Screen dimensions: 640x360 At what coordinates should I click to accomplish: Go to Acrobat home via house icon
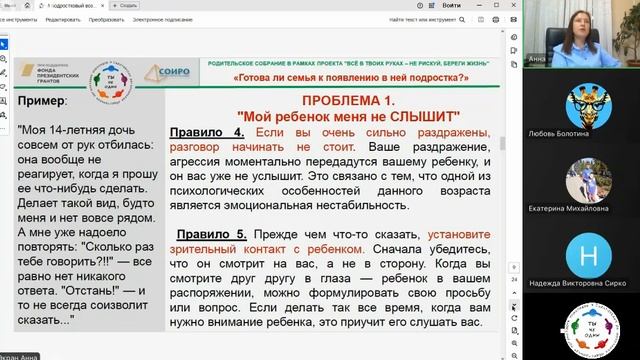(27, 6)
